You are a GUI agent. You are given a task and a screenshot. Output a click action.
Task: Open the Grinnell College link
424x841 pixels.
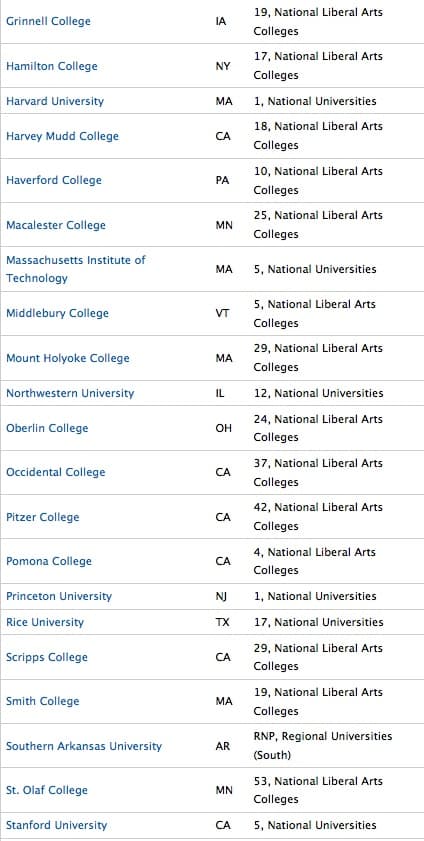tap(48, 21)
